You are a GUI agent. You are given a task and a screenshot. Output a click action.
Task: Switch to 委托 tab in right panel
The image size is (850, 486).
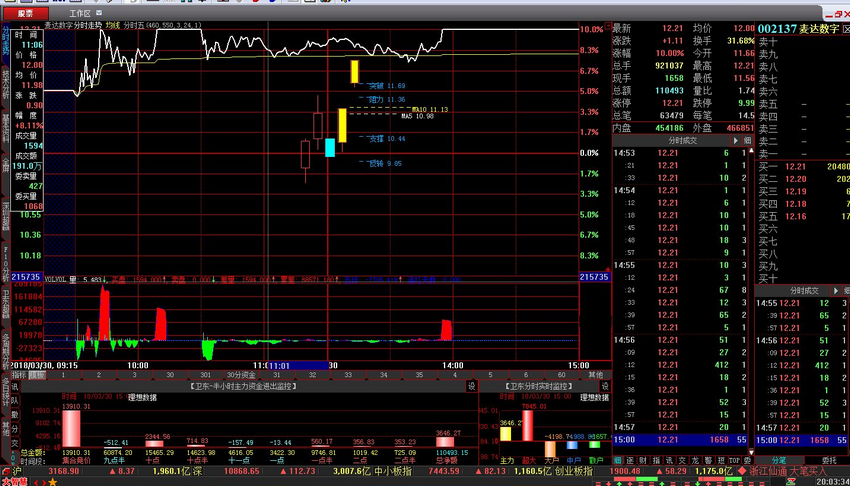click(829, 460)
